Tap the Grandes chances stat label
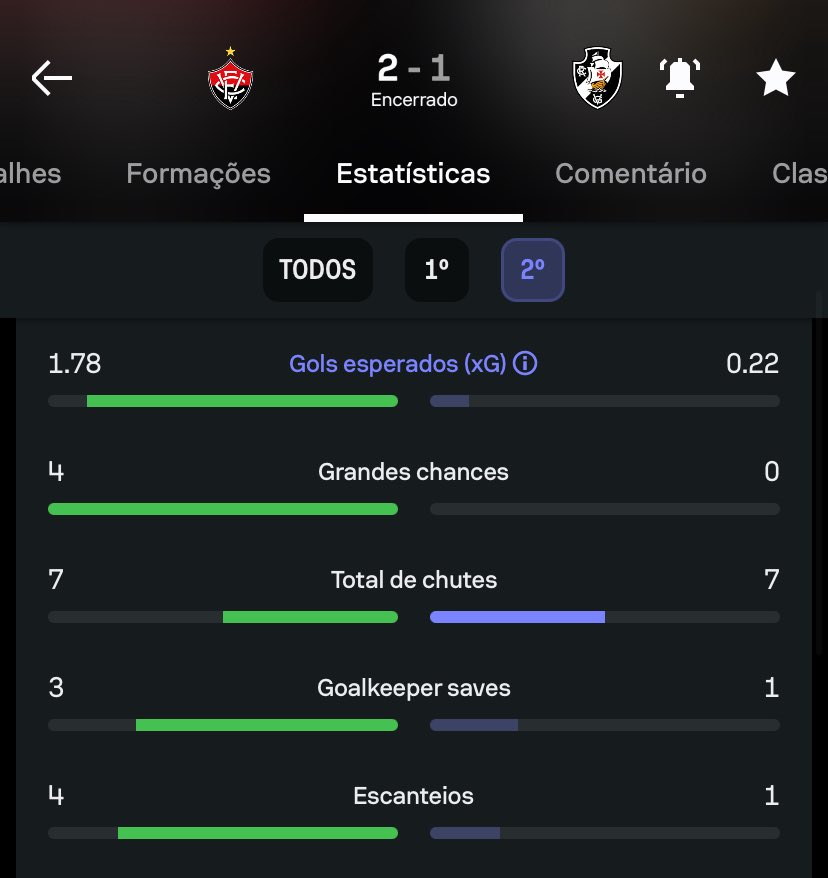 pos(413,471)
